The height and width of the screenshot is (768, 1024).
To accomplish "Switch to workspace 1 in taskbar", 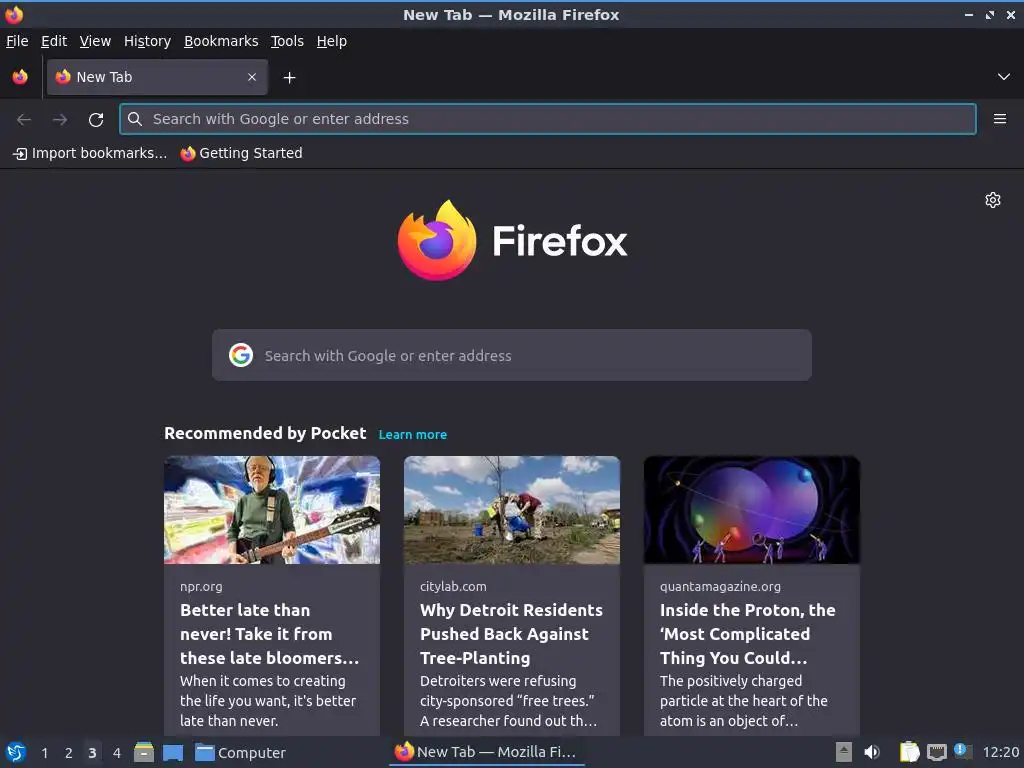I will click(x=44, y=753).
